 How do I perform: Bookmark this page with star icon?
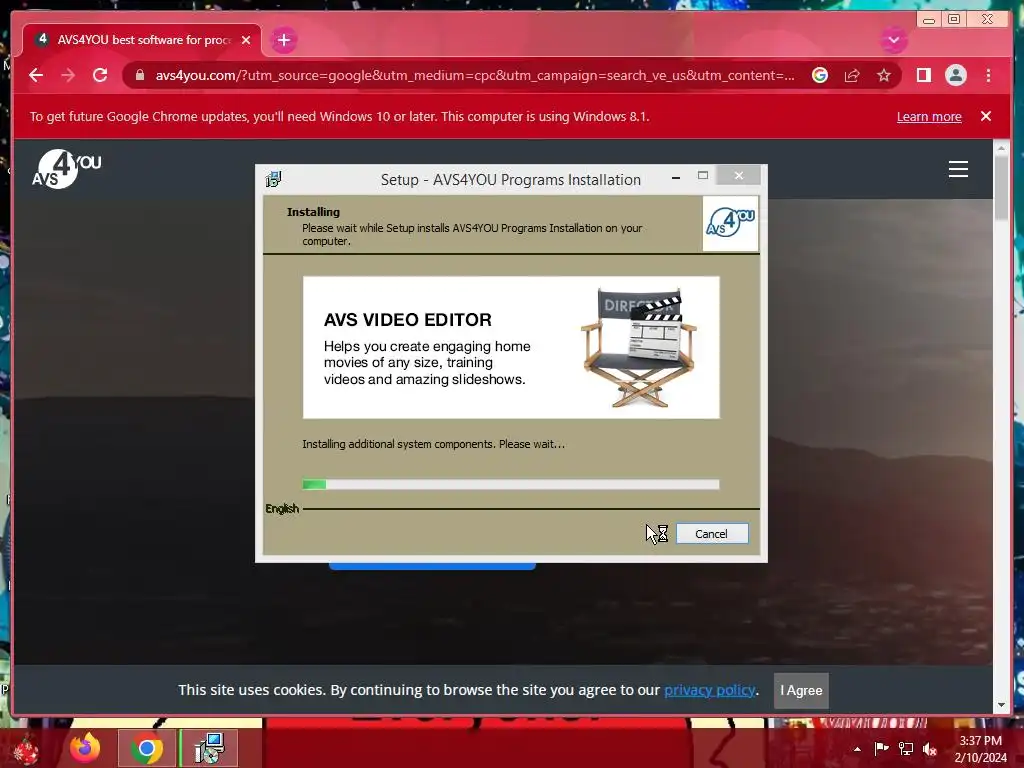point(884,75)
